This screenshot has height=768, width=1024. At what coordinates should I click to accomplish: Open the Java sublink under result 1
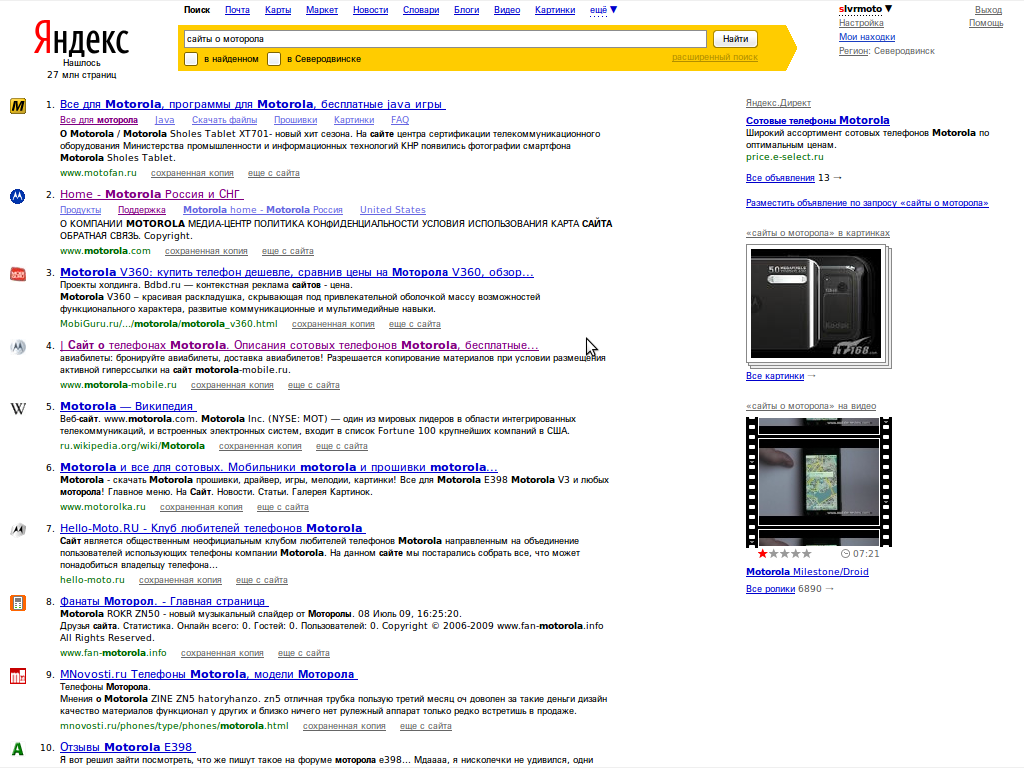pyautogui.click(x=165, y=120)
